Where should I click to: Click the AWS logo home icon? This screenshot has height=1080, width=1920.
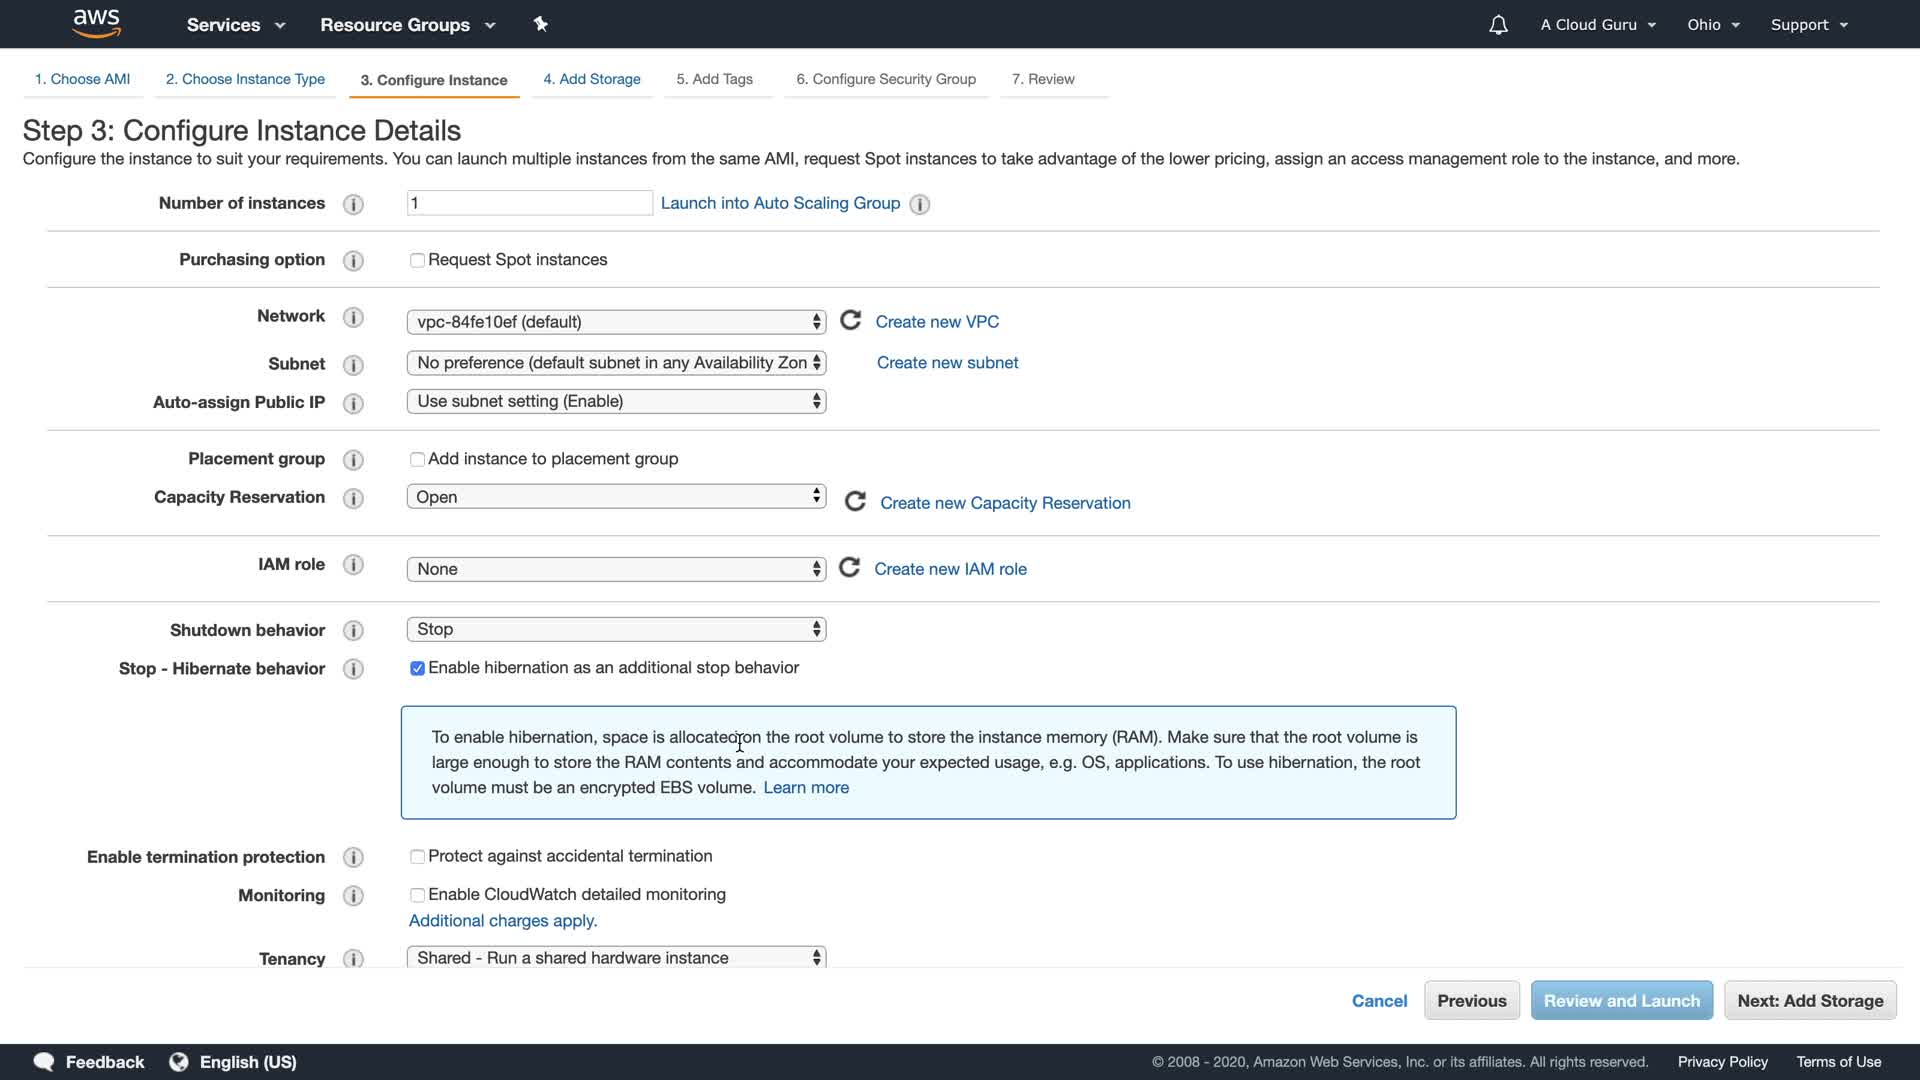[96, 23]
